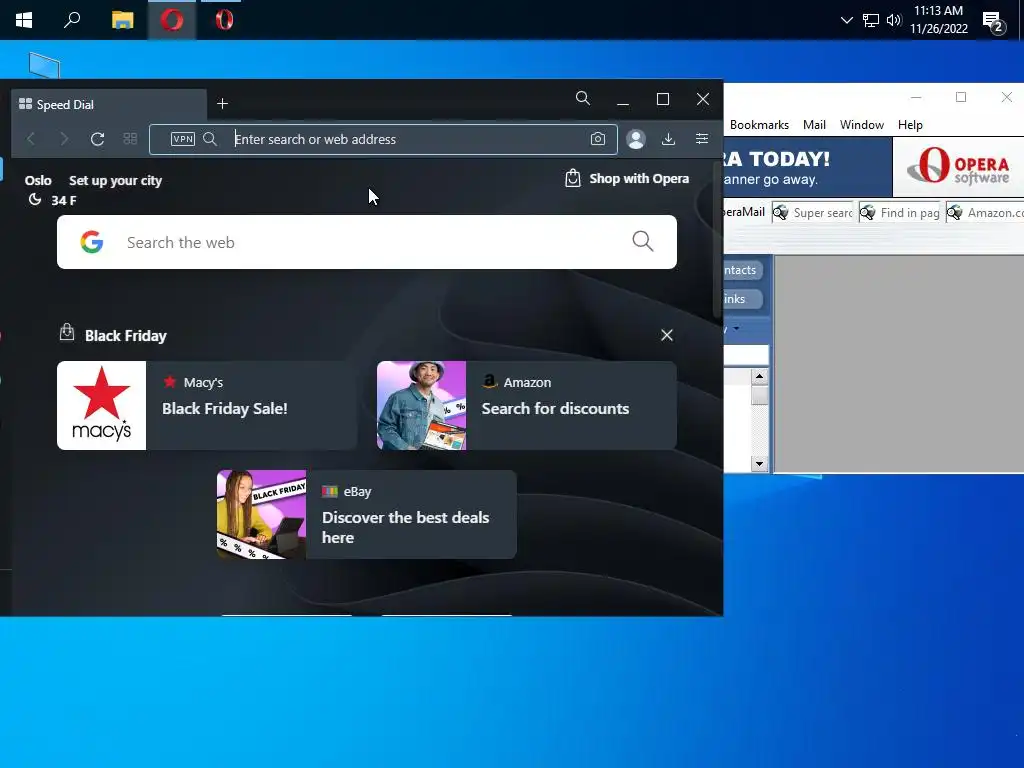Click the Black Friday section heading
This screenshot has width=1024, height=768.
tap(125, 336)
